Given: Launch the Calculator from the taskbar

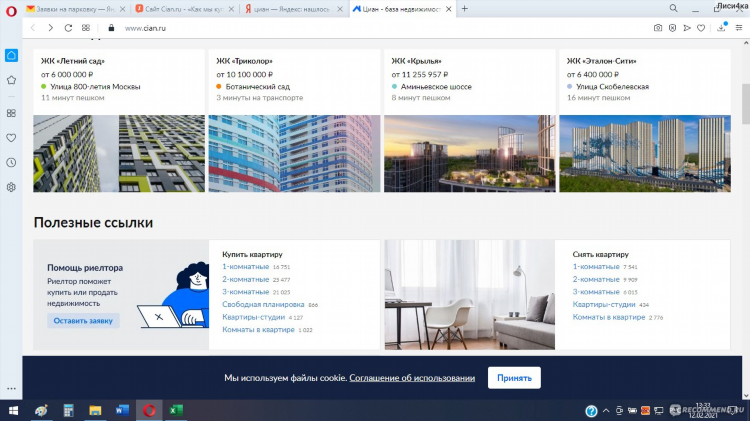Looking at the screenshot, I should click(68, 410).
